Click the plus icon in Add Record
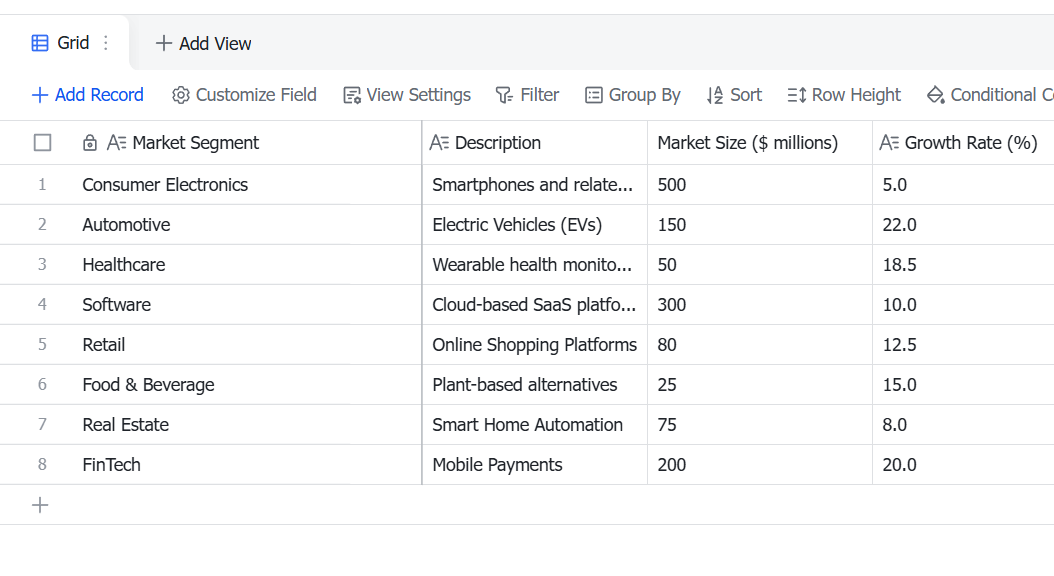Image resolution: width=1054 pixels, height=576 pixels. [40, 95]
